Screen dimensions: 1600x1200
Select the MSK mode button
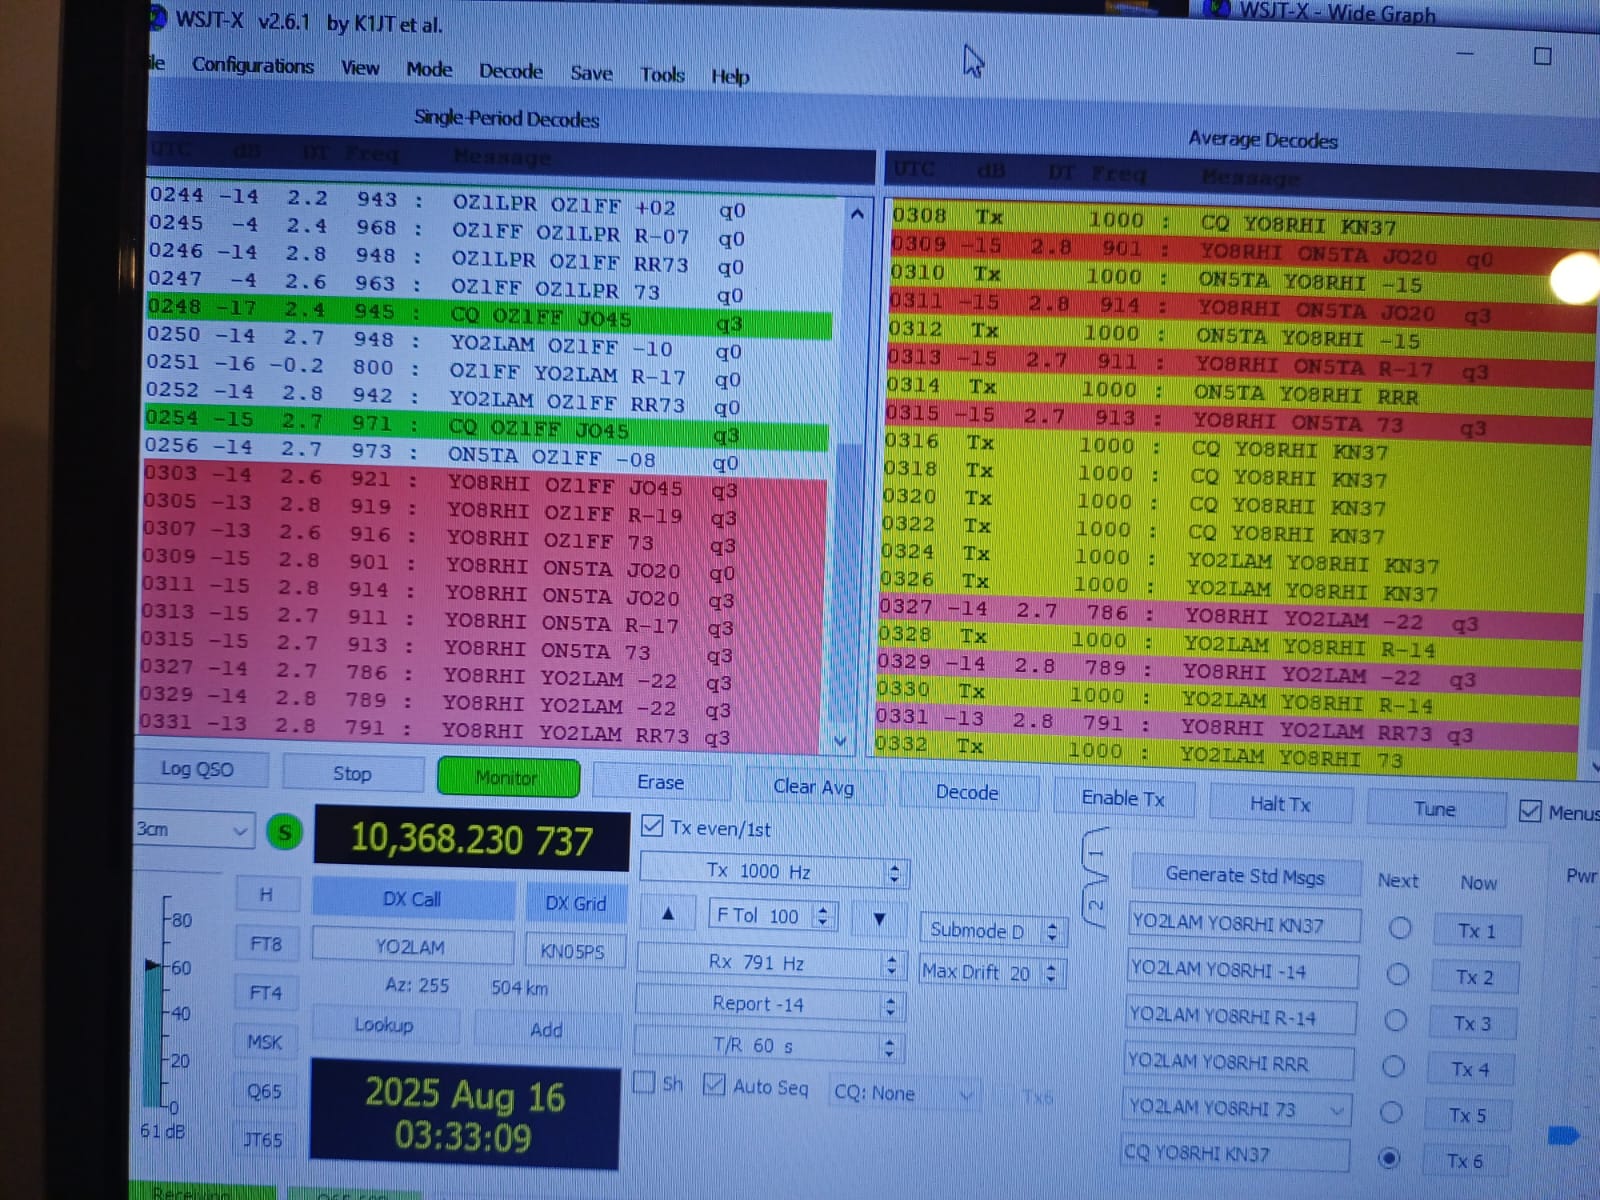264,1042
